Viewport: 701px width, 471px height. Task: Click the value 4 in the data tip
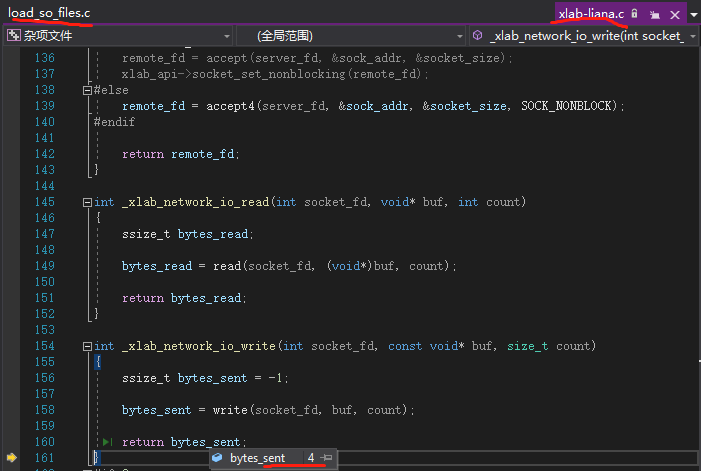[x=311, y=458]
